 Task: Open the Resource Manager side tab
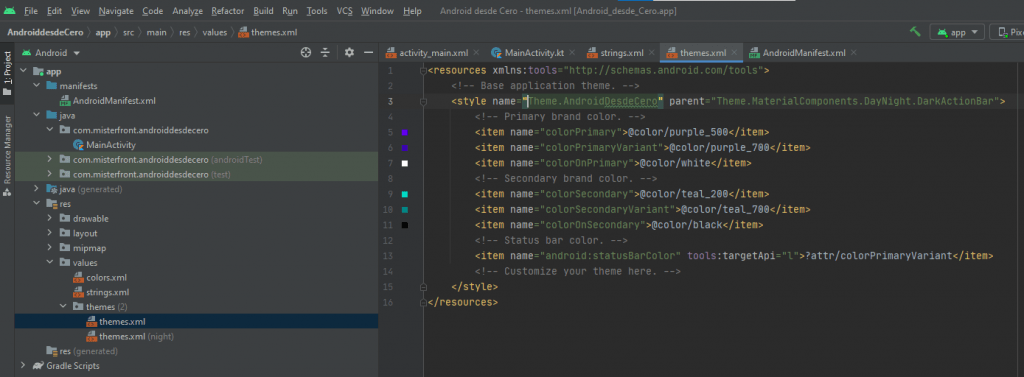click(7, 156)
